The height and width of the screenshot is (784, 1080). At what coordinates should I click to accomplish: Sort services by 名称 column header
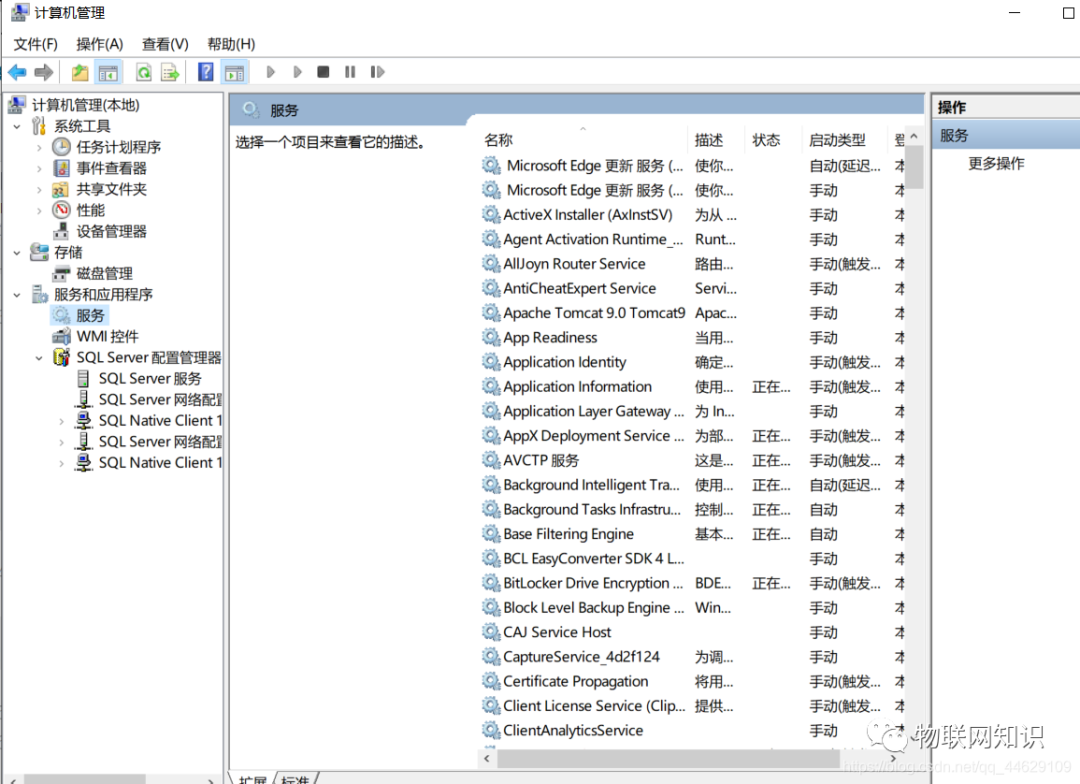[584, 140]
